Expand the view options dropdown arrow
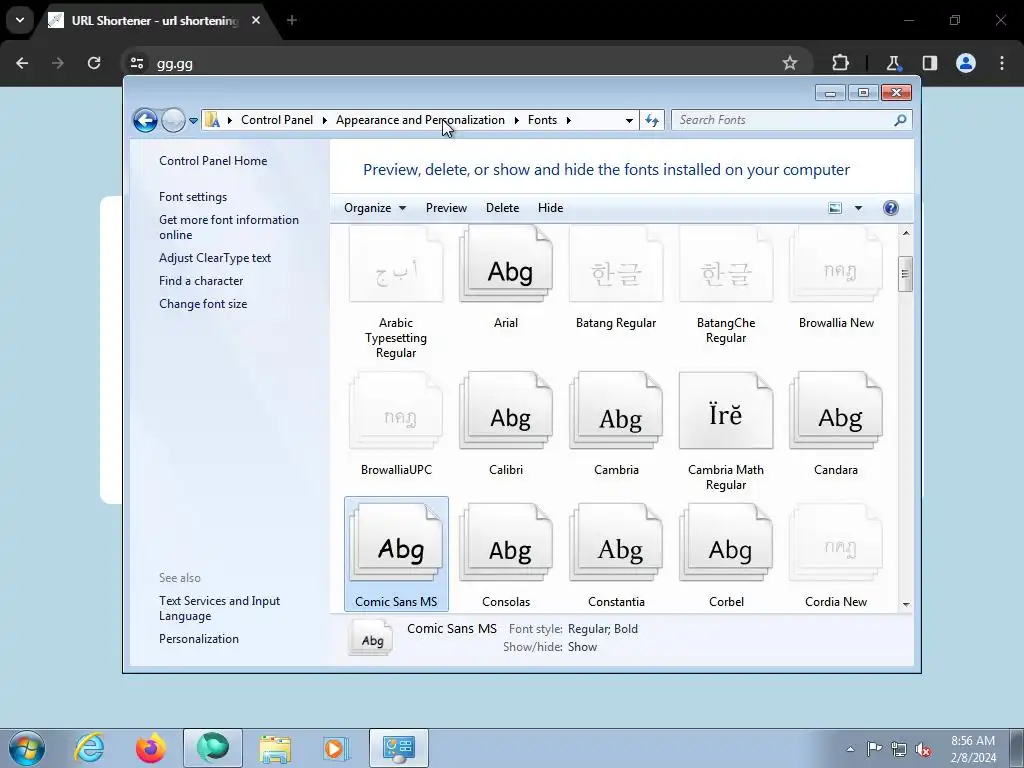The image size is (1024, 768). (858, 208)
